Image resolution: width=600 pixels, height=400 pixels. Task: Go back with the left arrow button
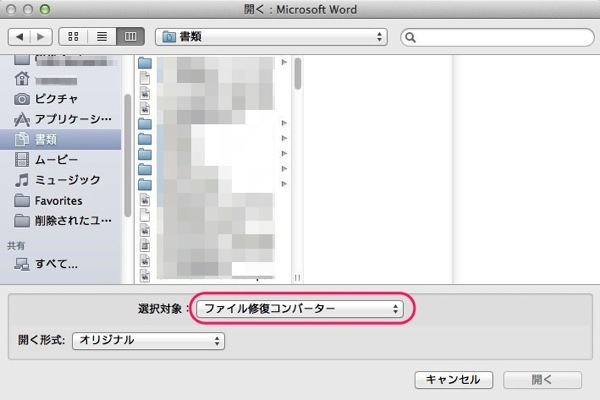pyautogui.click(x=19, y=37)
